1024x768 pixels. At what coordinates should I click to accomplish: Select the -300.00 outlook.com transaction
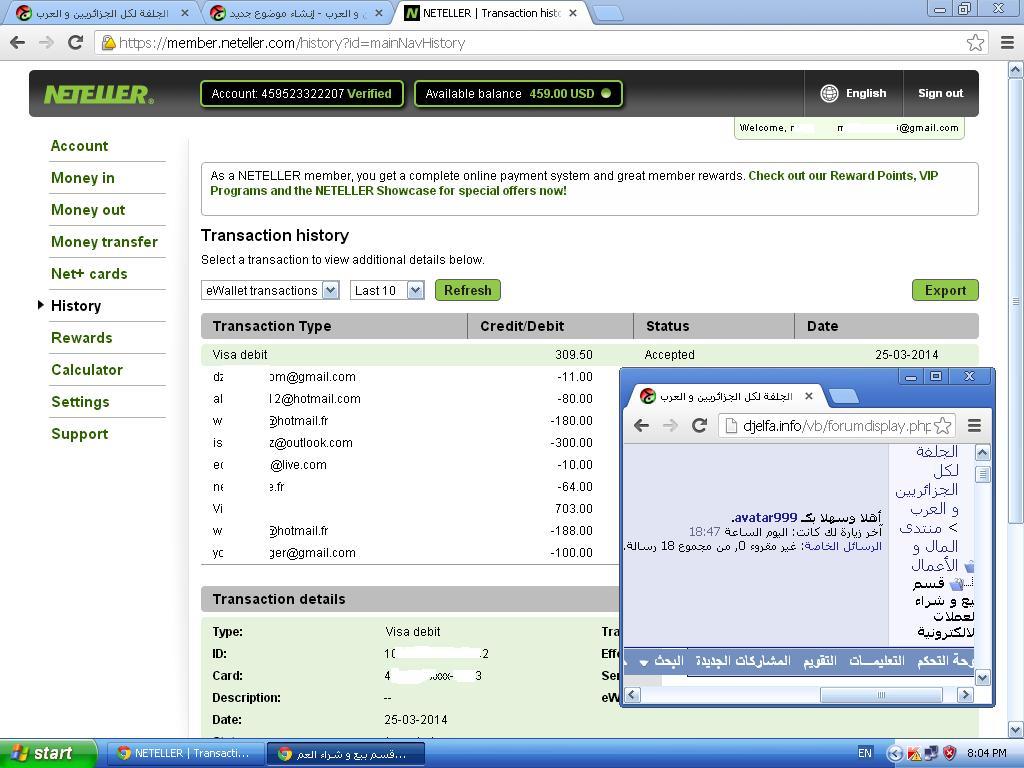click(410, 443)
